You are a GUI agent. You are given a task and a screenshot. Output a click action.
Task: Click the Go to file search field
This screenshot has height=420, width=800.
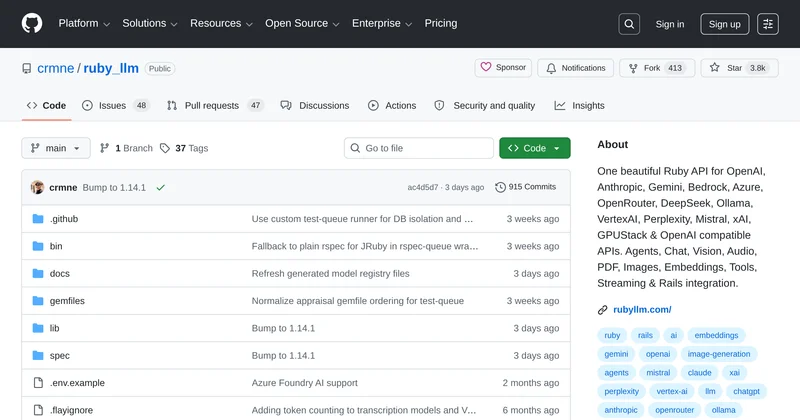(x=418, y=148)
